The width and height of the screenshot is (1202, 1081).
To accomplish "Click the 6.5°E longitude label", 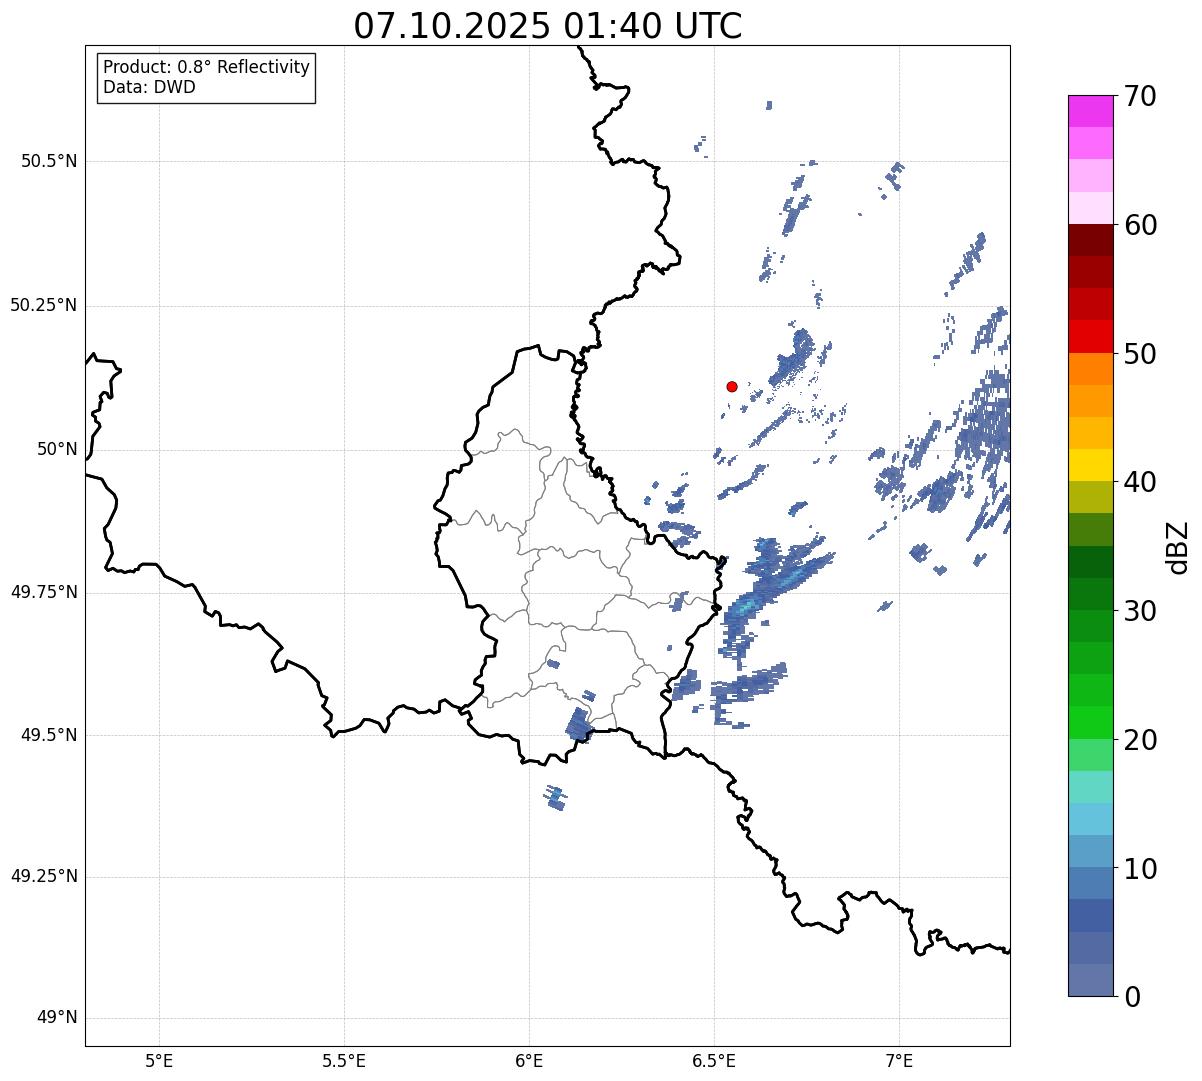I will (714, 1060).
